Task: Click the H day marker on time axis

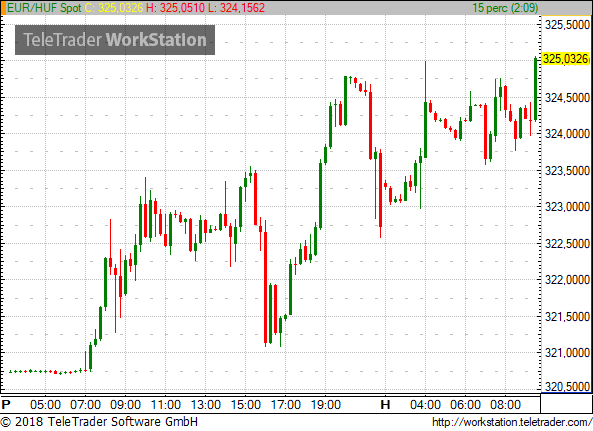Action: tap(385, 405)
